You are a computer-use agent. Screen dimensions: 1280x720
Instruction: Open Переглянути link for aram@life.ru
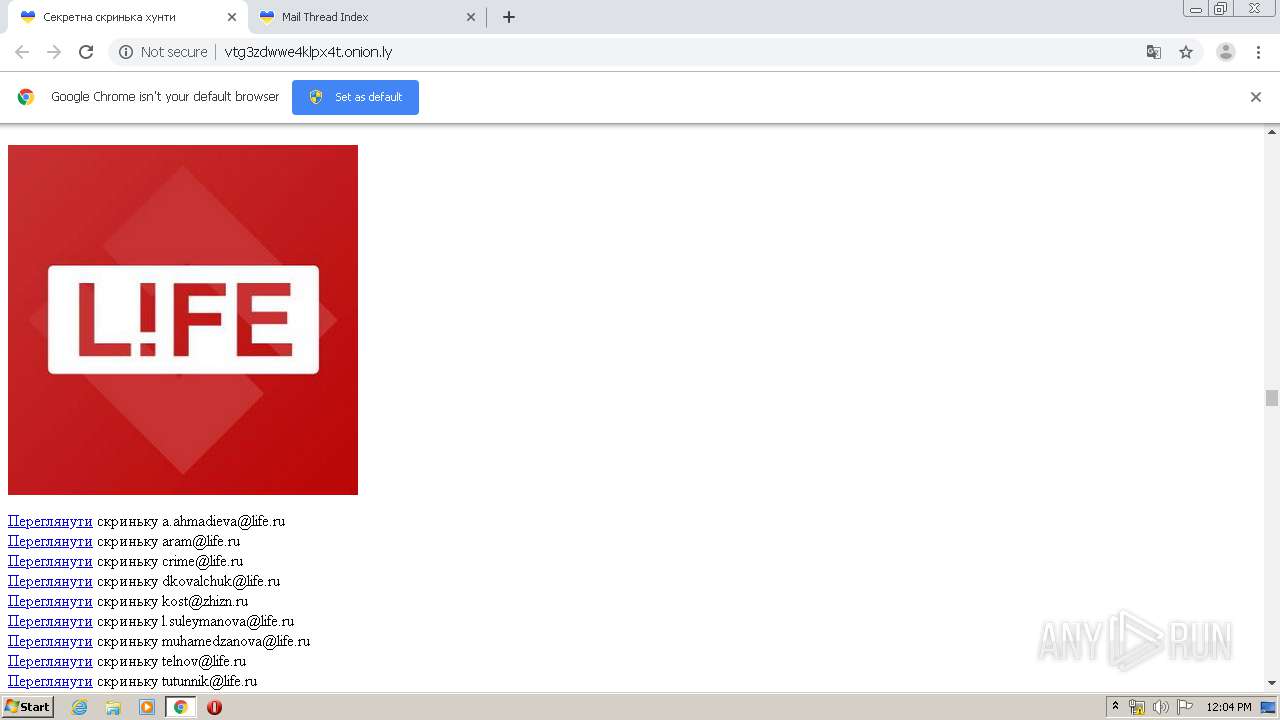50,541
